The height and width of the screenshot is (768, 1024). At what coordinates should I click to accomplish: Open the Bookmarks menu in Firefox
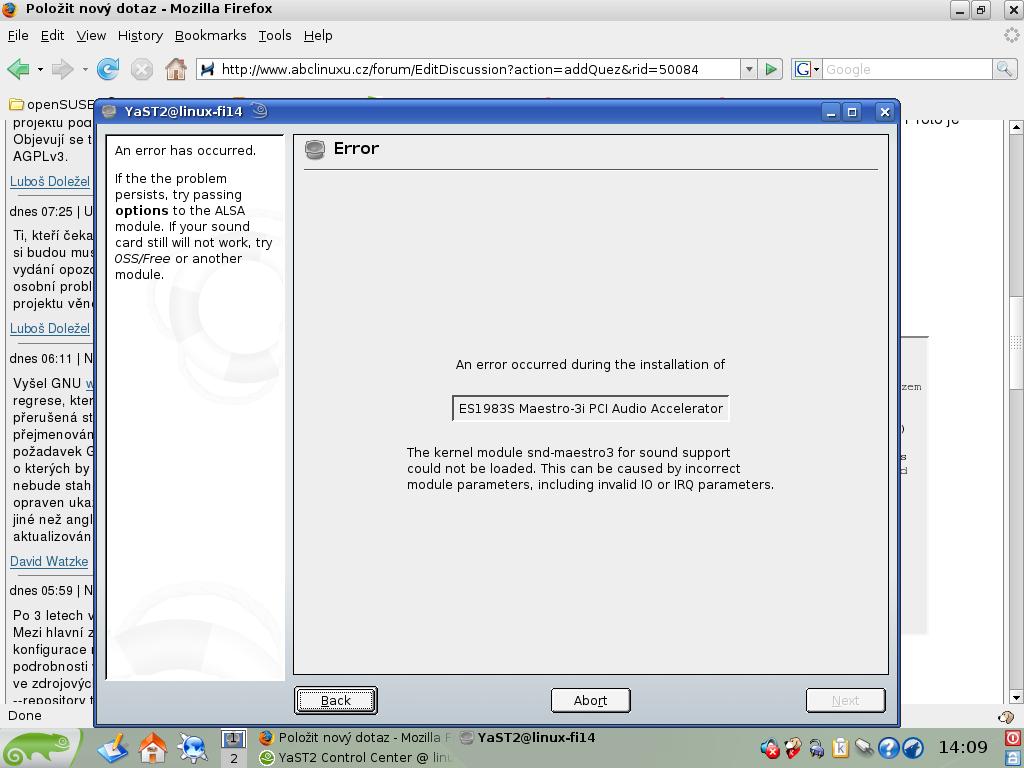click(x=210, y=36)
